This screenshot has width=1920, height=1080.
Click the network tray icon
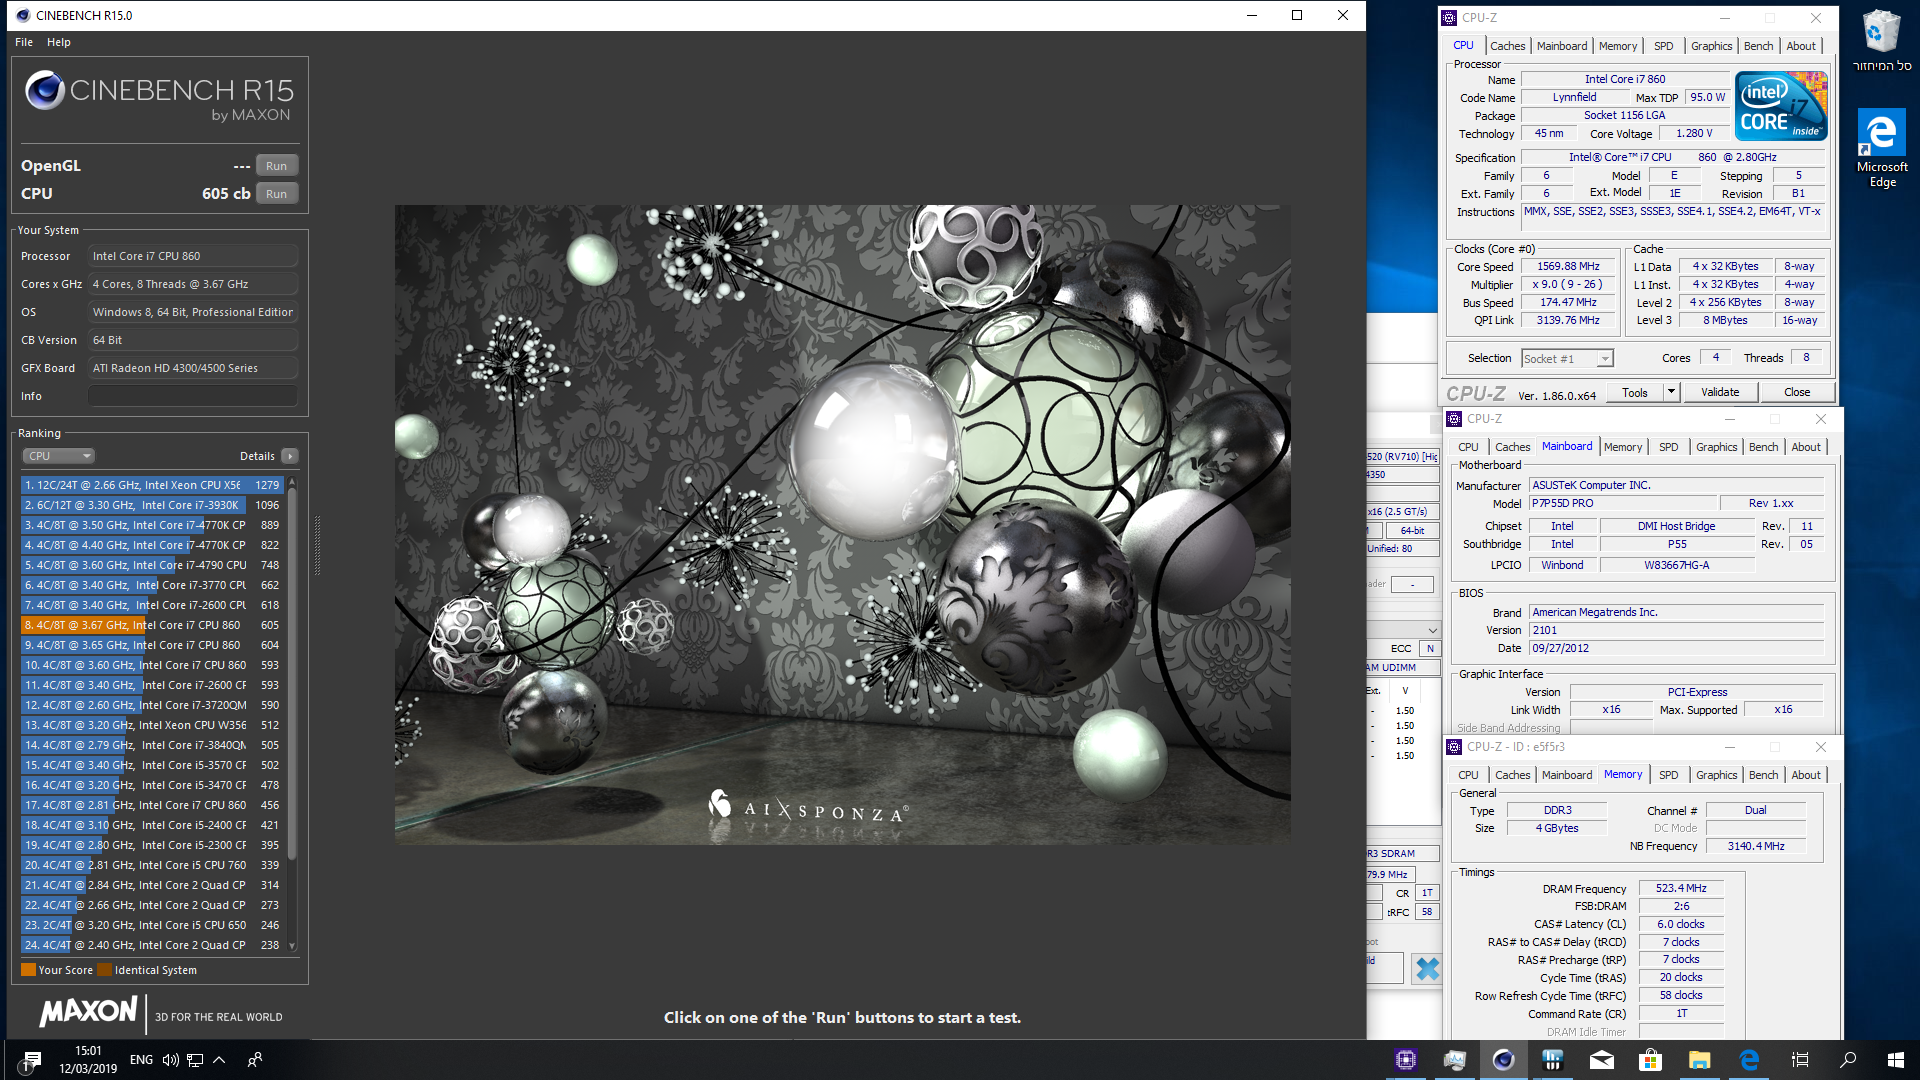pos(195,1060)
